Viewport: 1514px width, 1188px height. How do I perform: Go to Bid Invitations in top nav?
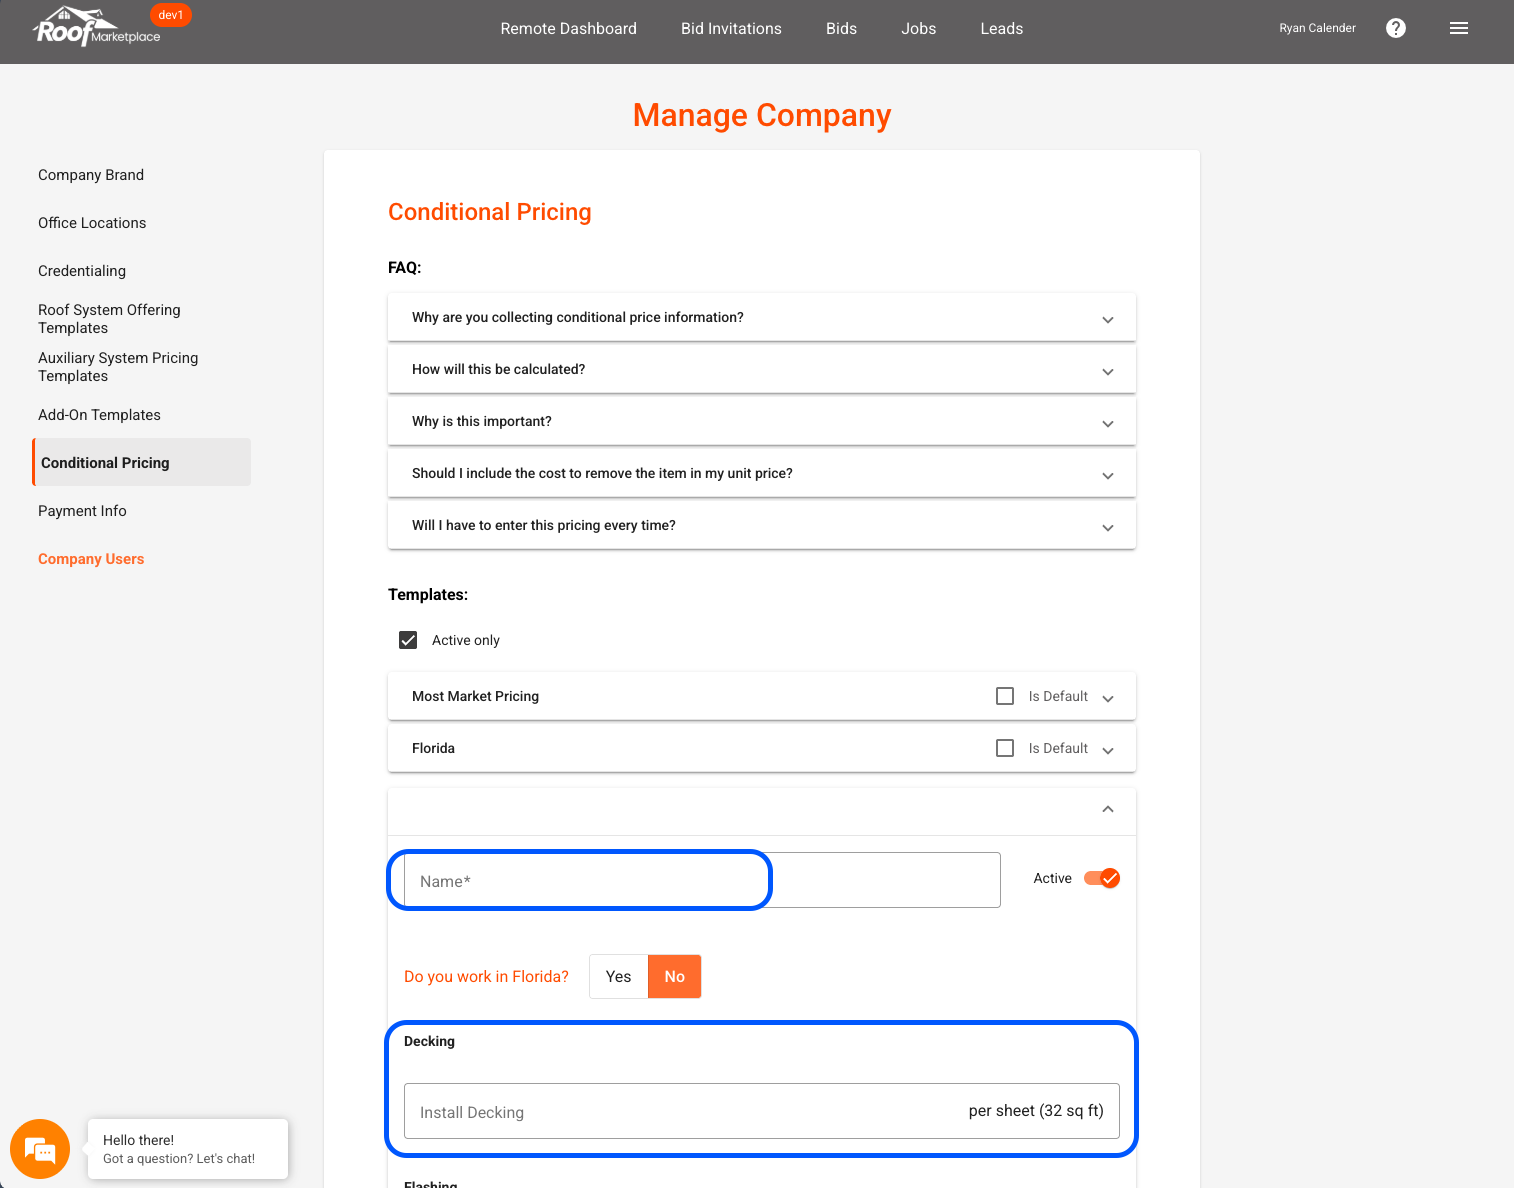point(731,28)
